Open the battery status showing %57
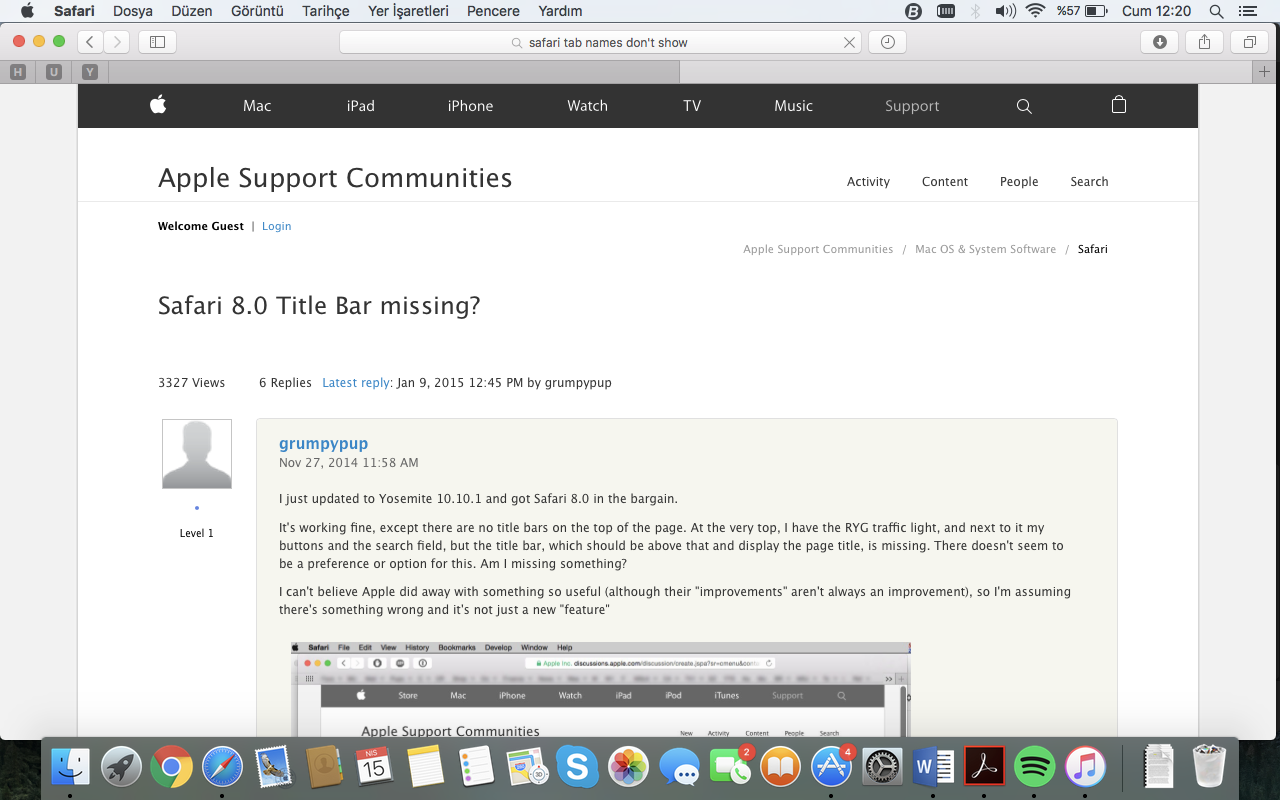 1082,11
